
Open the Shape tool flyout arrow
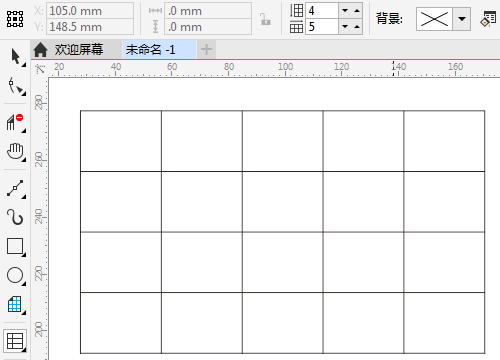point(24,94)
